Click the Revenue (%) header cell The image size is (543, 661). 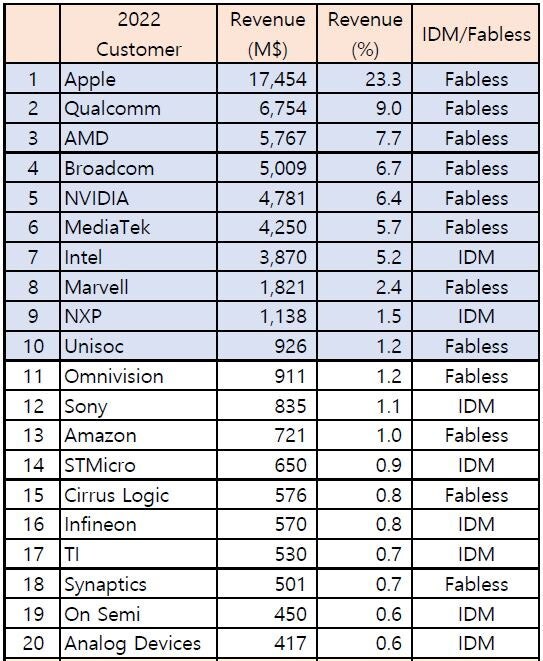point(365,34)
